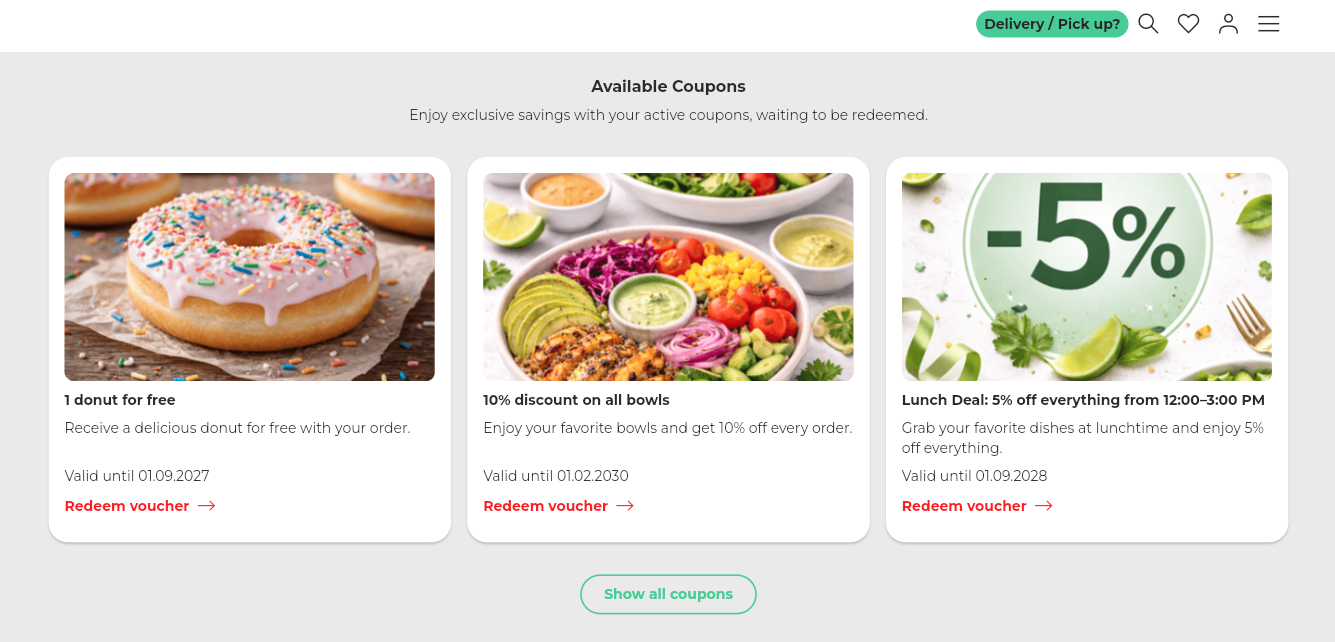This screenshot has height=642, width=1335.
Task: Click the -5% lunch deal image
Action: [x=1086, y=277]
